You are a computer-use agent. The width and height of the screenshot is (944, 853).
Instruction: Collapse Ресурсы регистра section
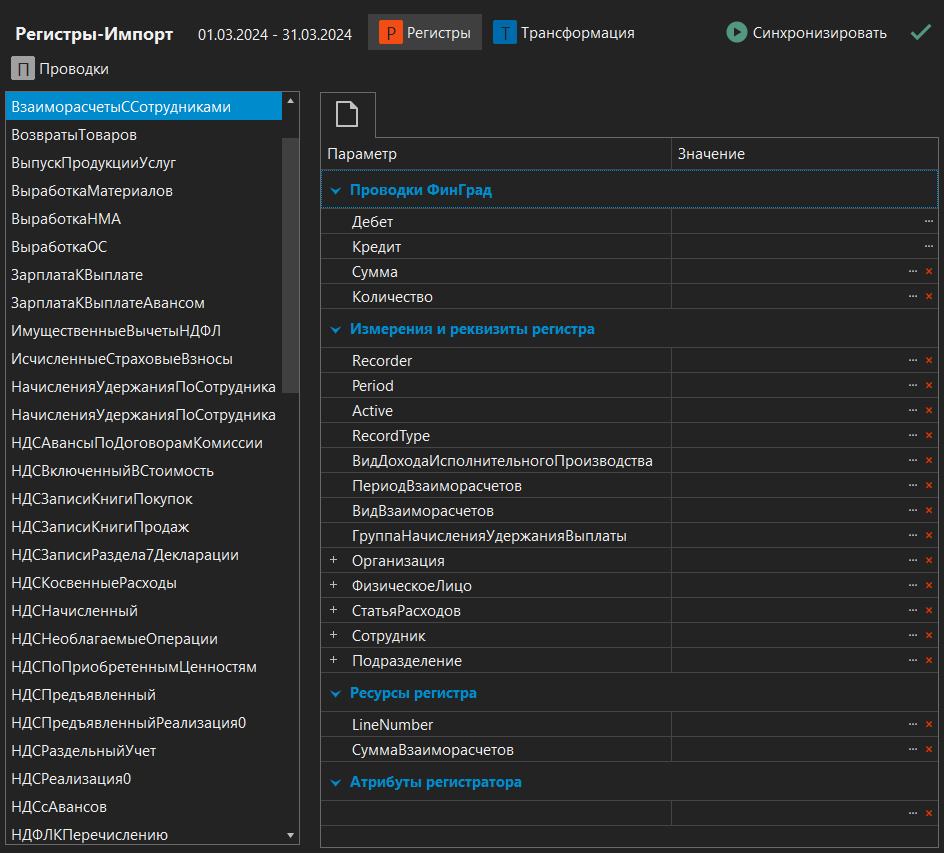tap(336, 693)
